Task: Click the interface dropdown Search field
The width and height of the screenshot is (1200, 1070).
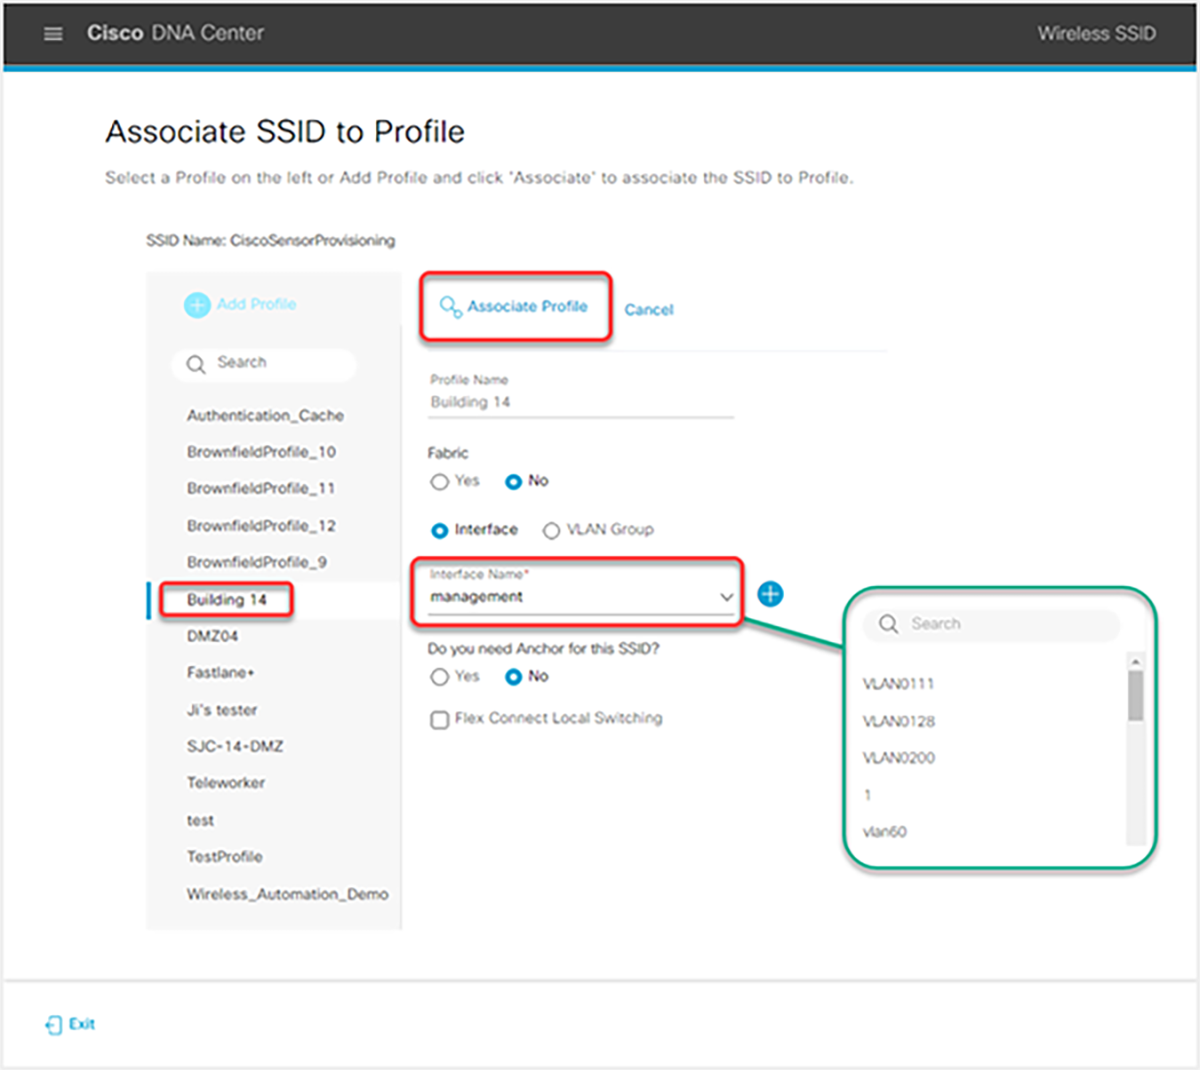Action: pyautogui.click(x=992, y=624)
